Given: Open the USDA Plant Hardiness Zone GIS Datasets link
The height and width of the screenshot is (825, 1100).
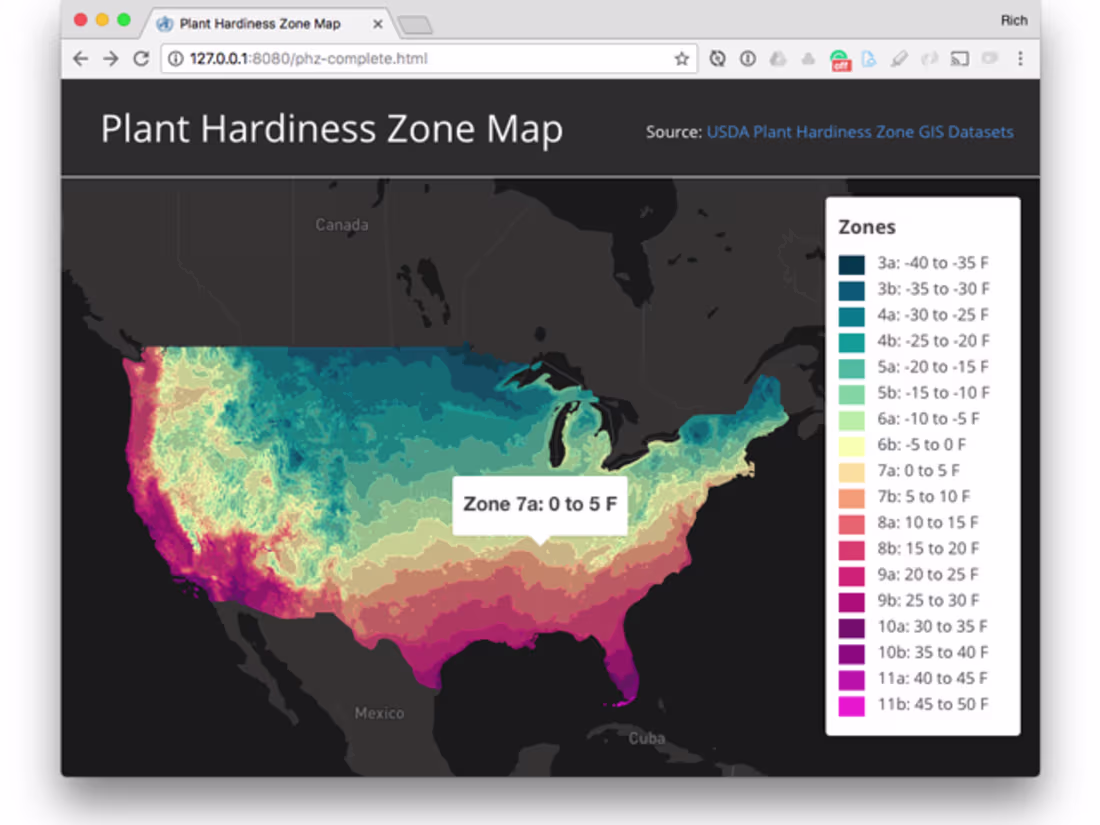Looking at the screenshot, I should click(x=860, y=131).
